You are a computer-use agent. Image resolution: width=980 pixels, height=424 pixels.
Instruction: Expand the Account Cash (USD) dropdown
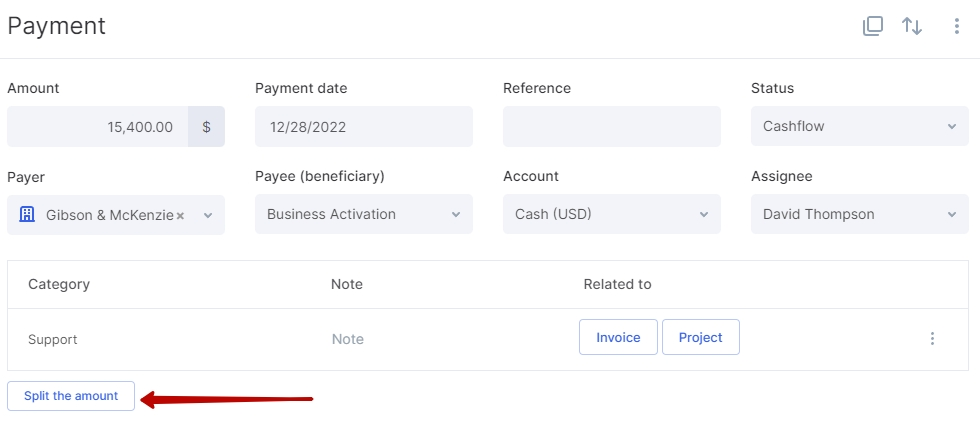611,215
